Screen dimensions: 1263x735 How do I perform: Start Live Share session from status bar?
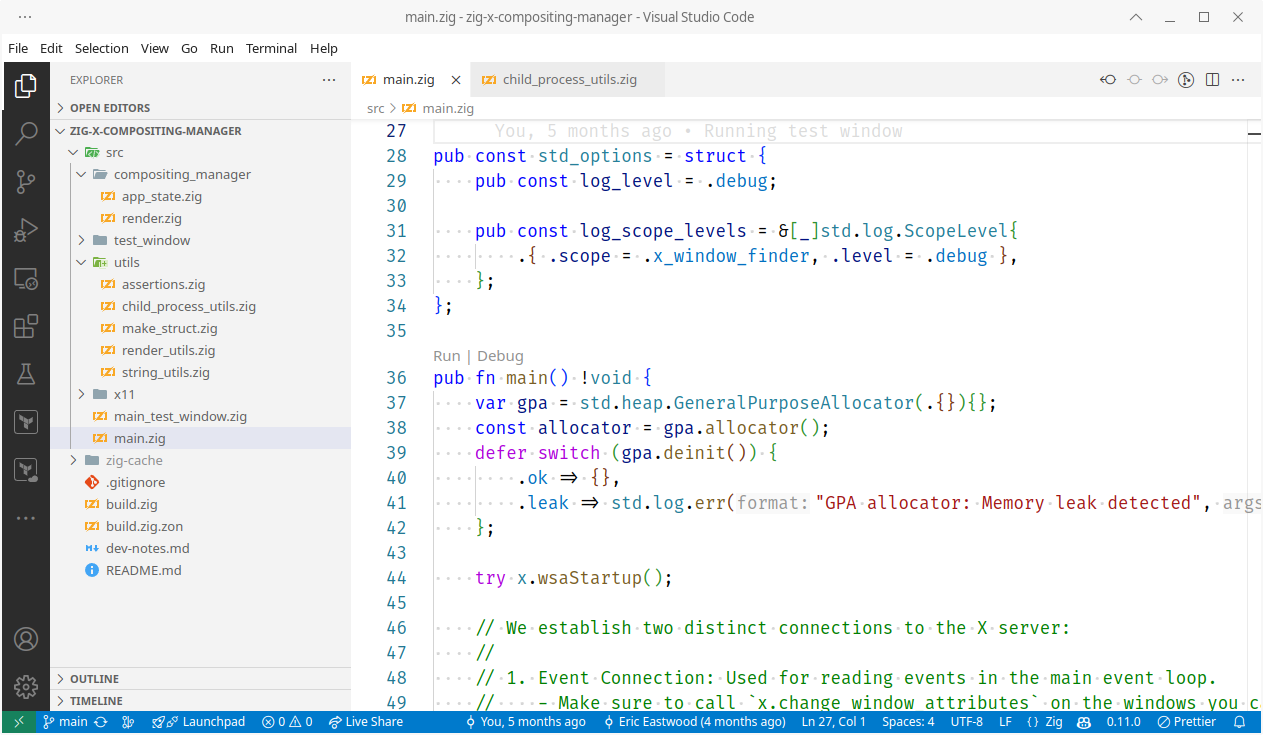click(x=366, y=722)
